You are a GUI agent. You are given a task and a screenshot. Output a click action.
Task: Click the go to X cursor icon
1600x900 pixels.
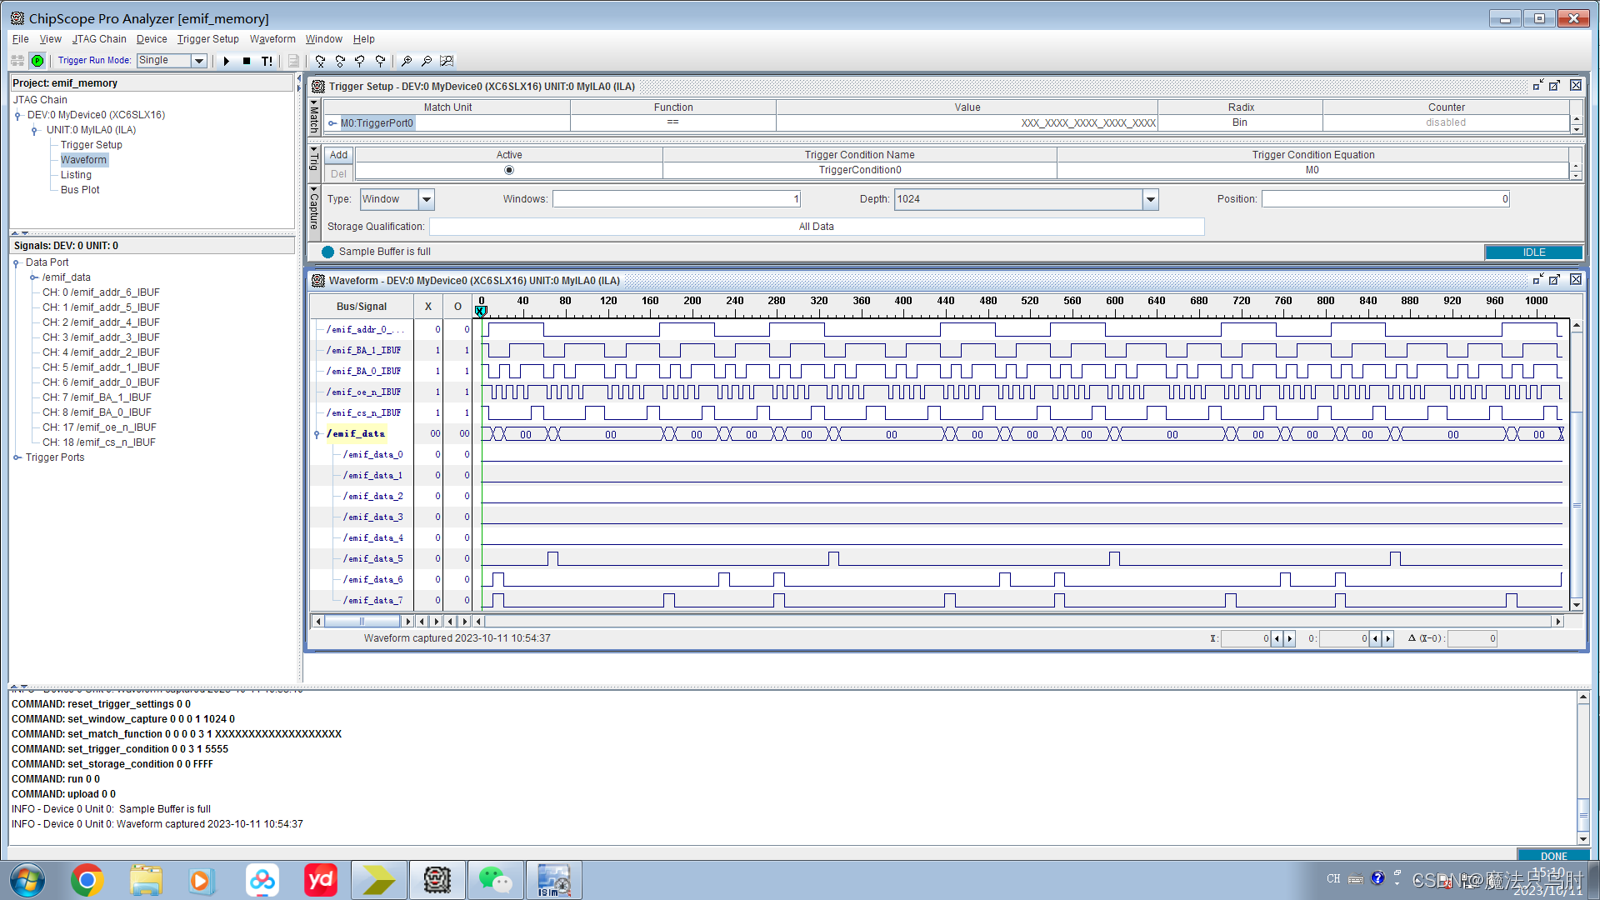pyautogui.click(x=320, y=61)
